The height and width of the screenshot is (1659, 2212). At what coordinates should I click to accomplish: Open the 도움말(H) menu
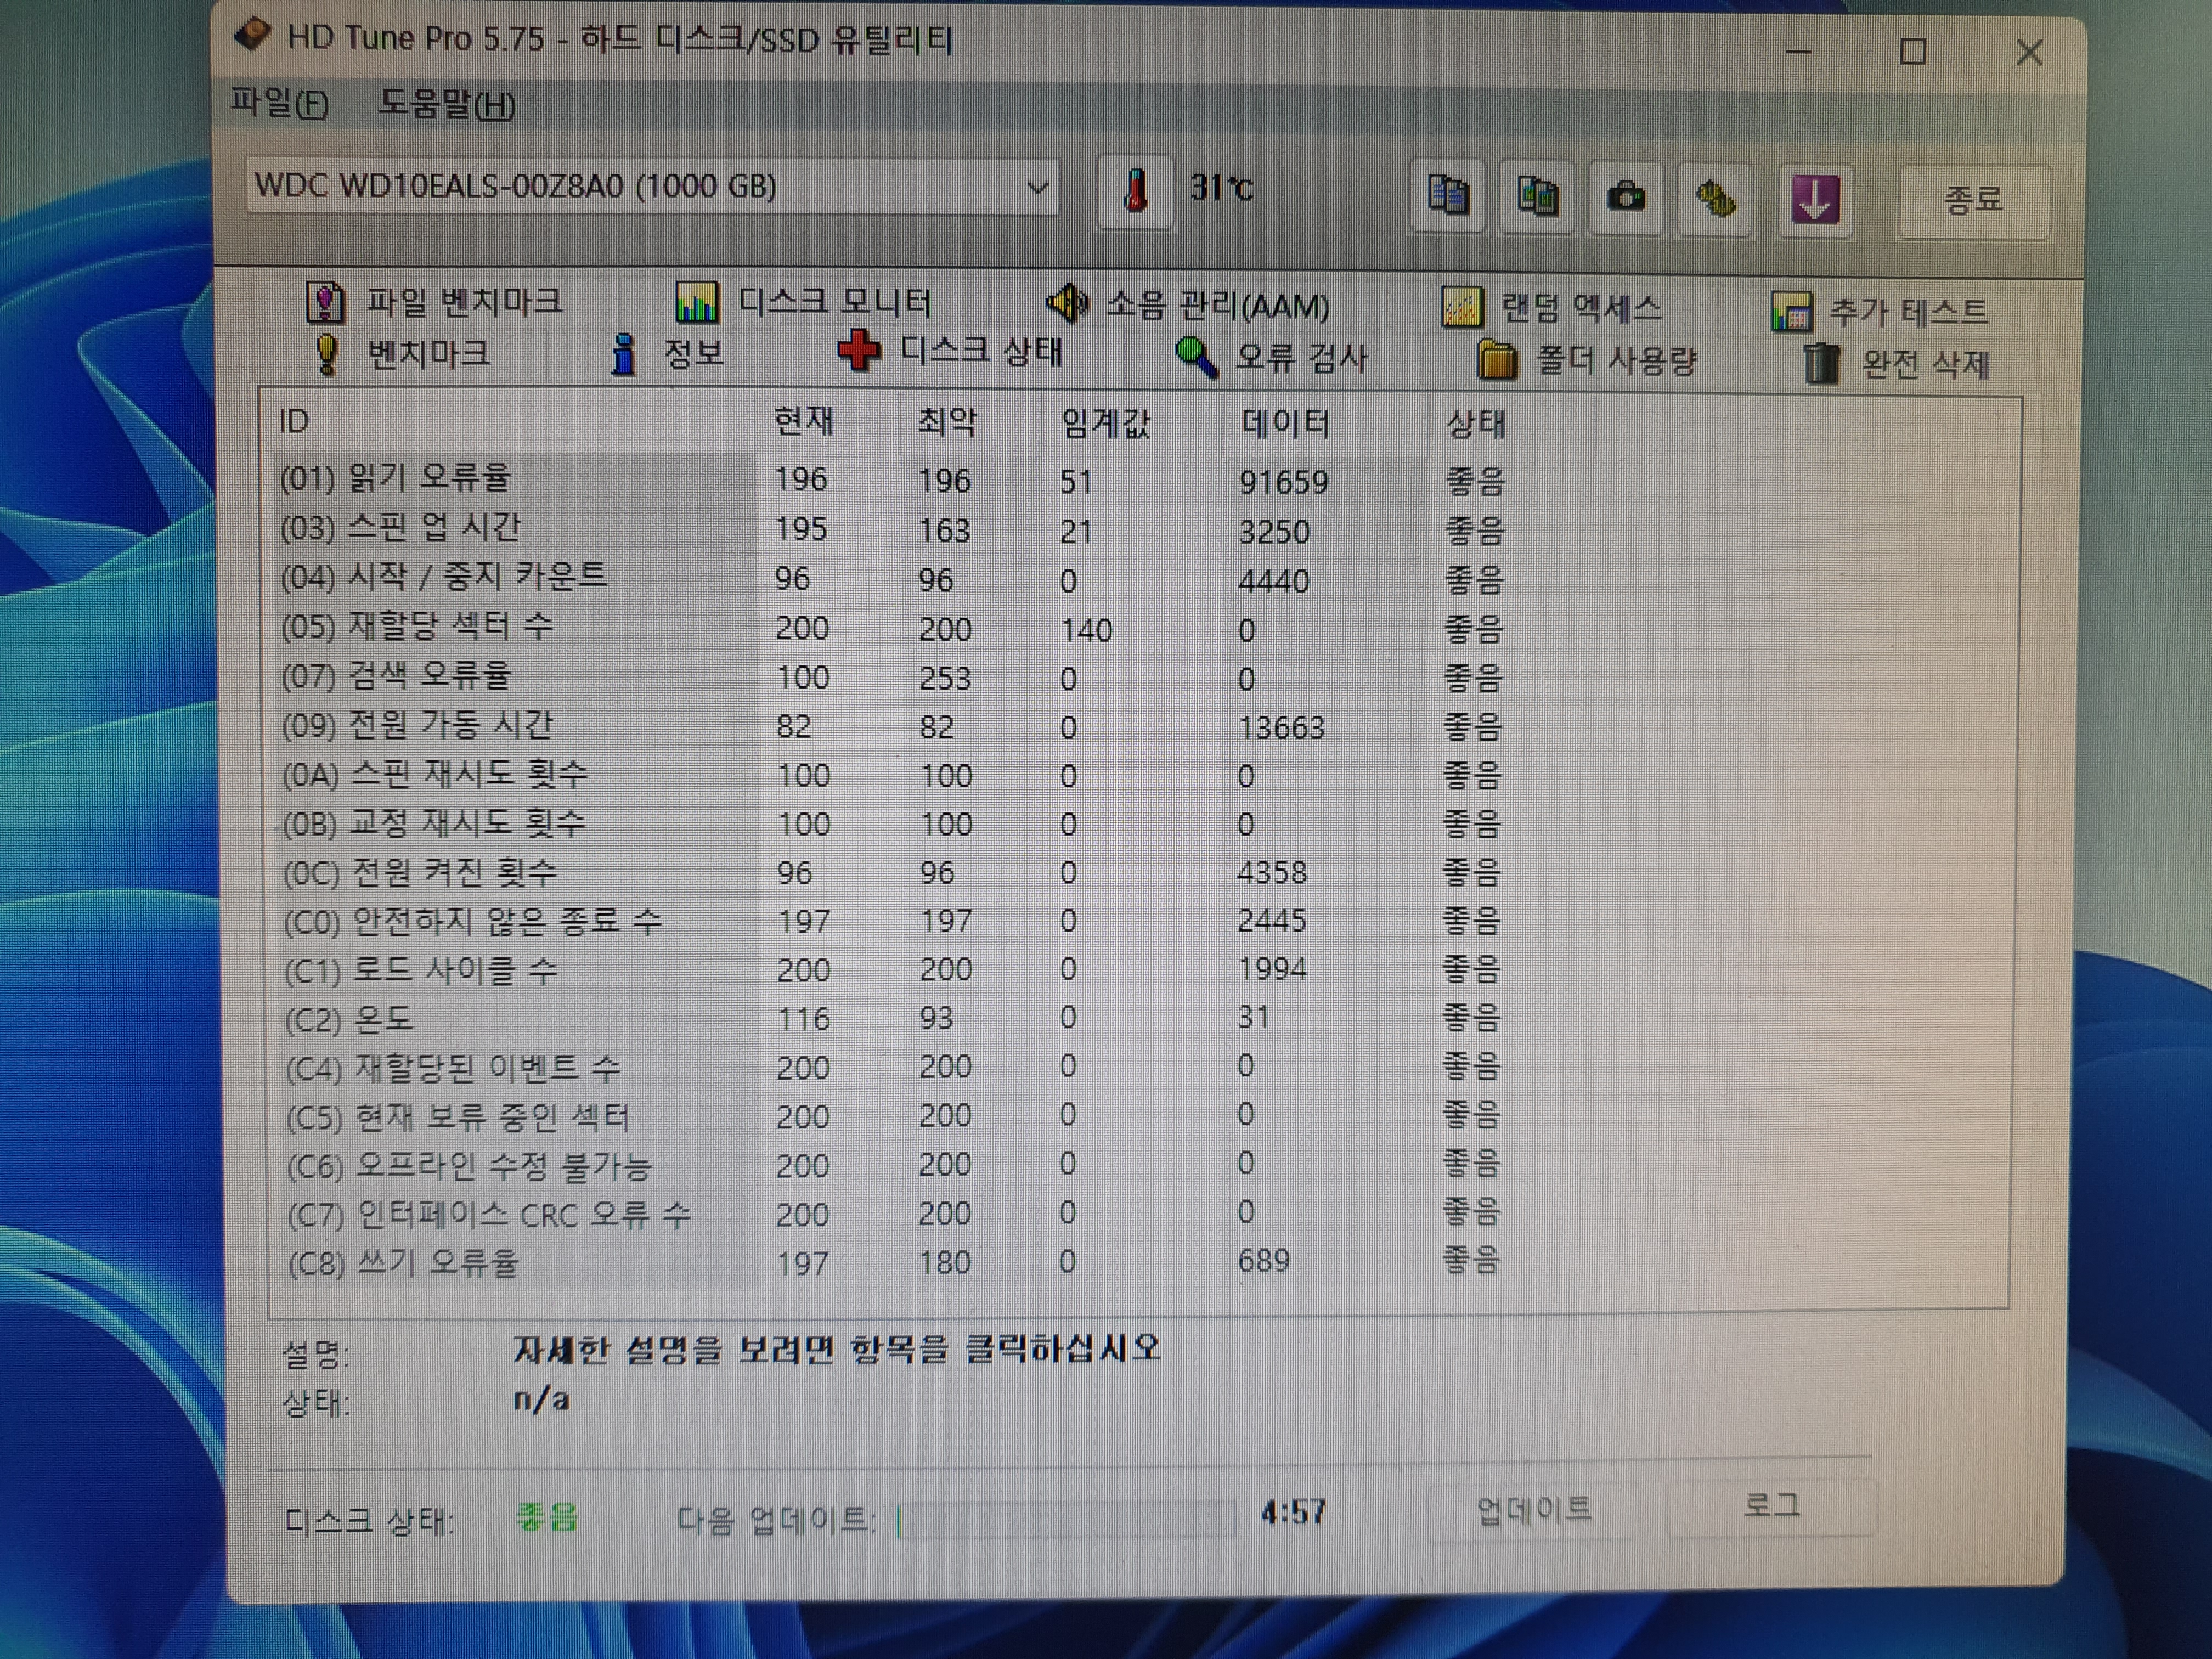[447, 104]
